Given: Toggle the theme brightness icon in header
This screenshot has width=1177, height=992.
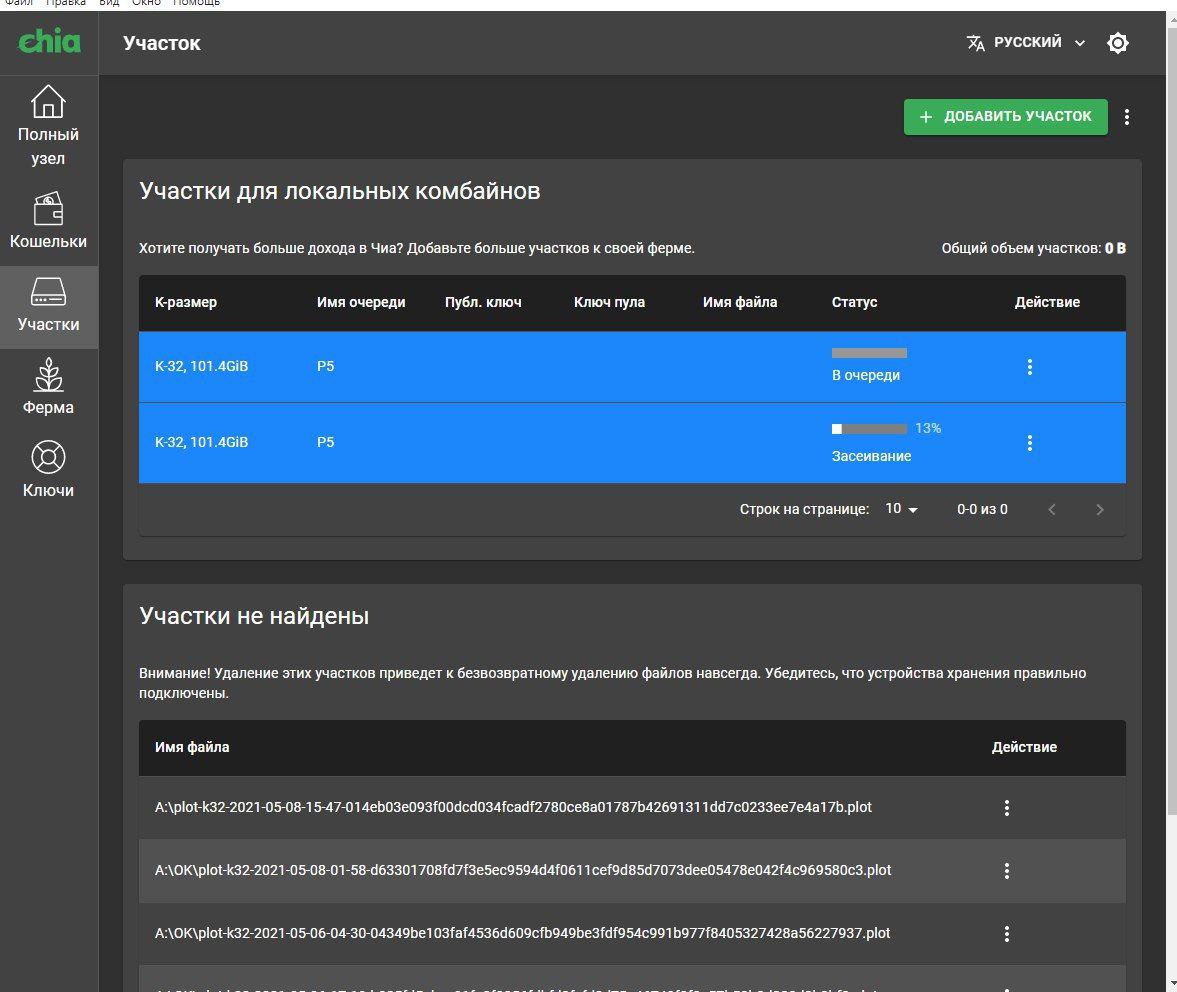Looking at the screenshot, I should (1118, 43).
